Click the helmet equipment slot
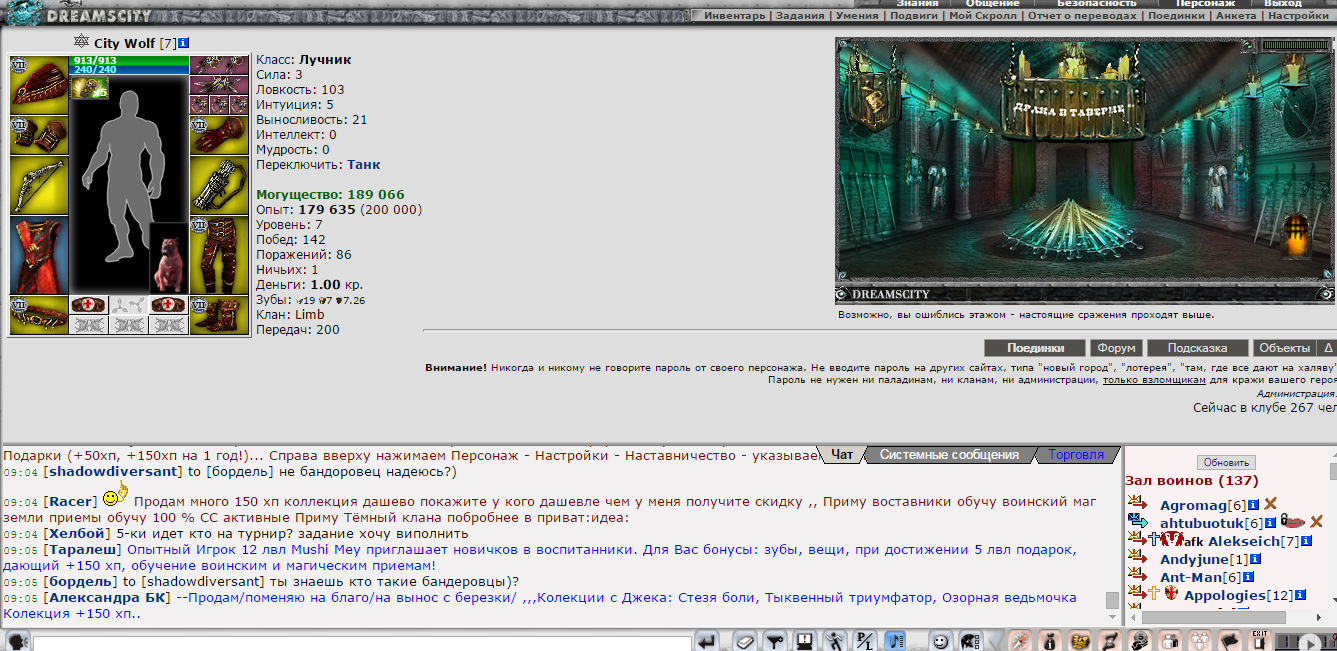The width and height of the screenshot is (1337, 651). pos(39,85)
